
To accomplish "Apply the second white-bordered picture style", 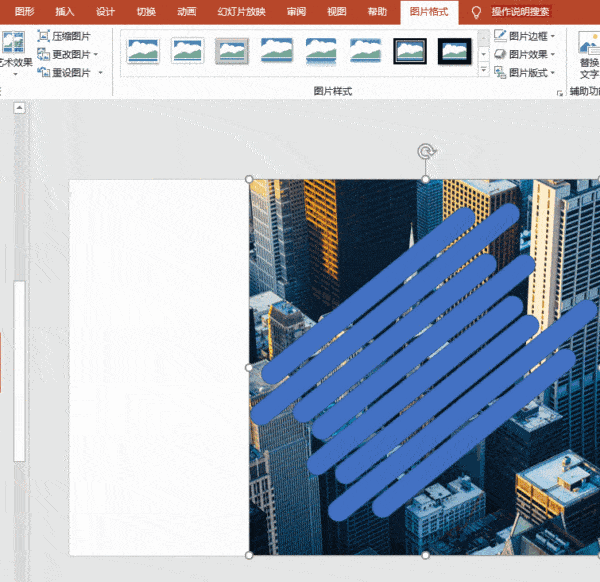I will point(187,51).
